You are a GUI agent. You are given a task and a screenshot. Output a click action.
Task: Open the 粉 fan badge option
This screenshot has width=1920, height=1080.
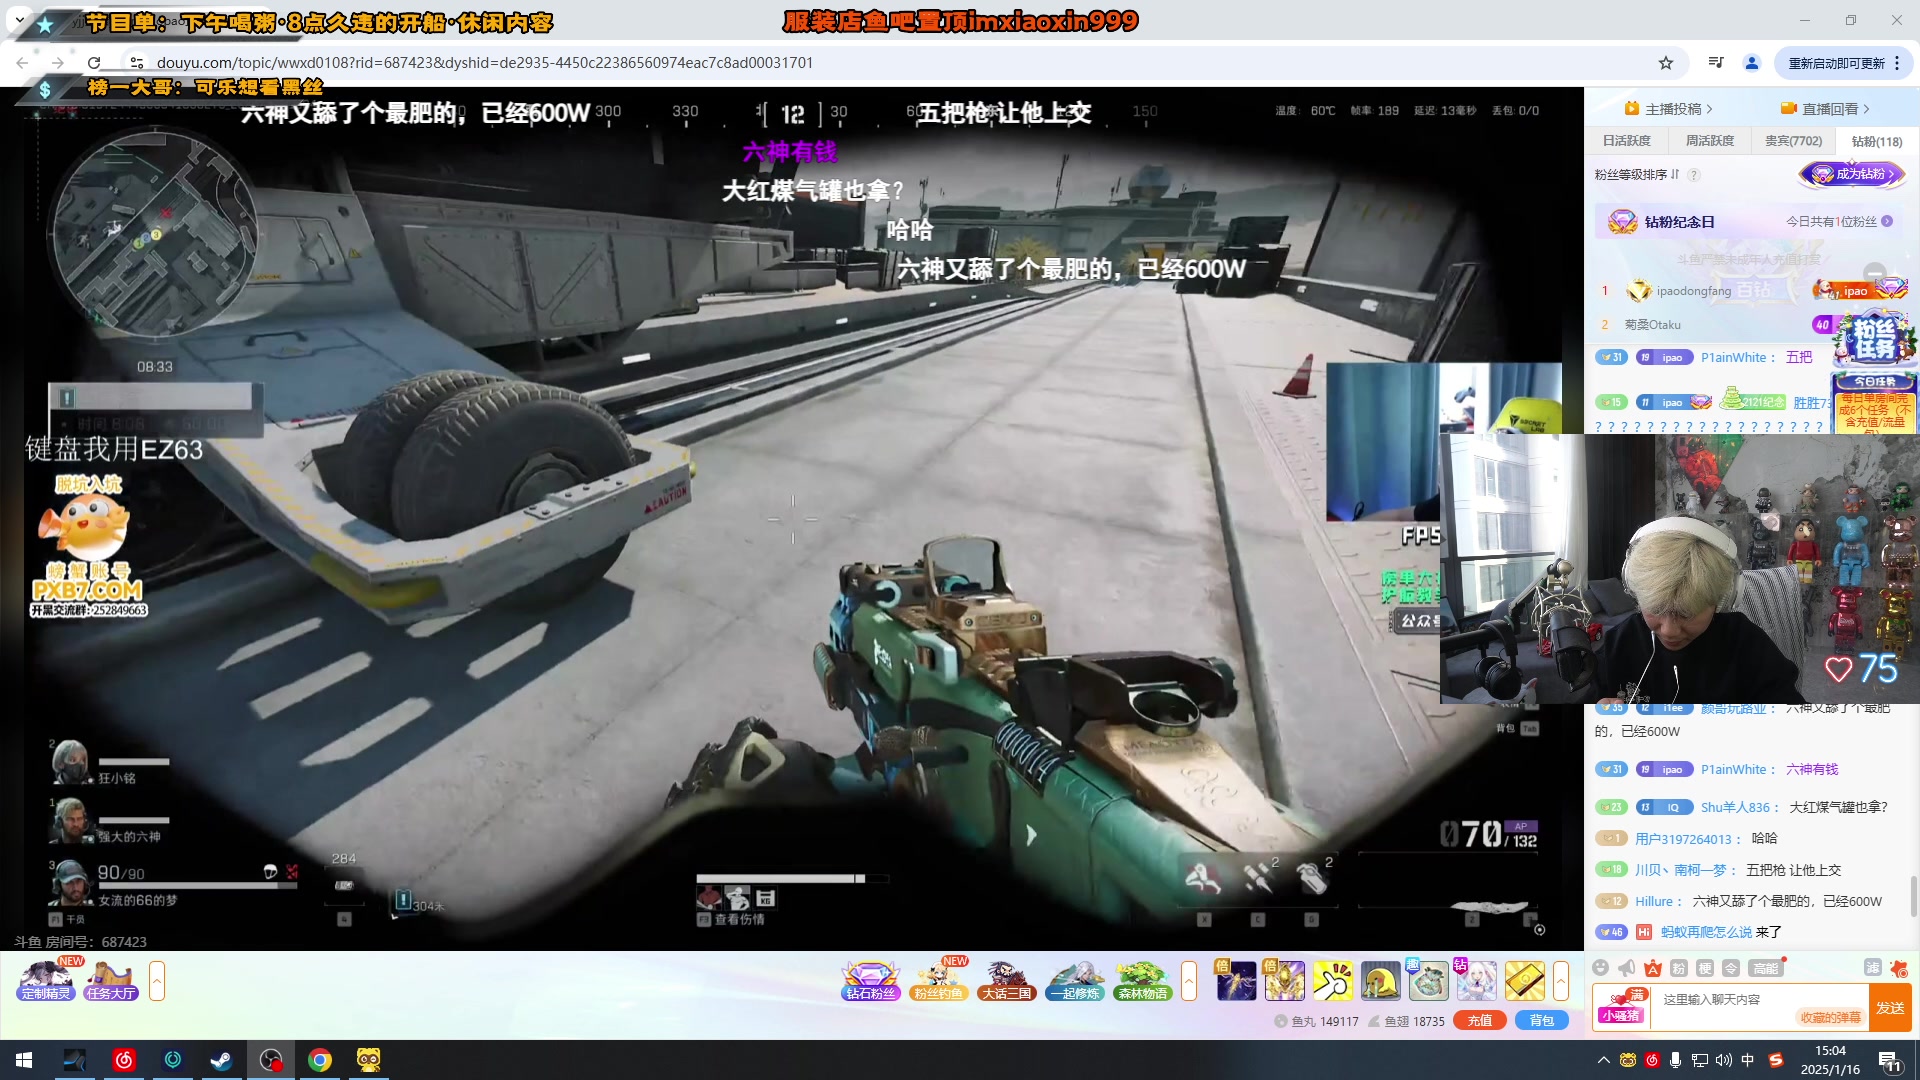pyautogui.click(x=1679, y=968)
